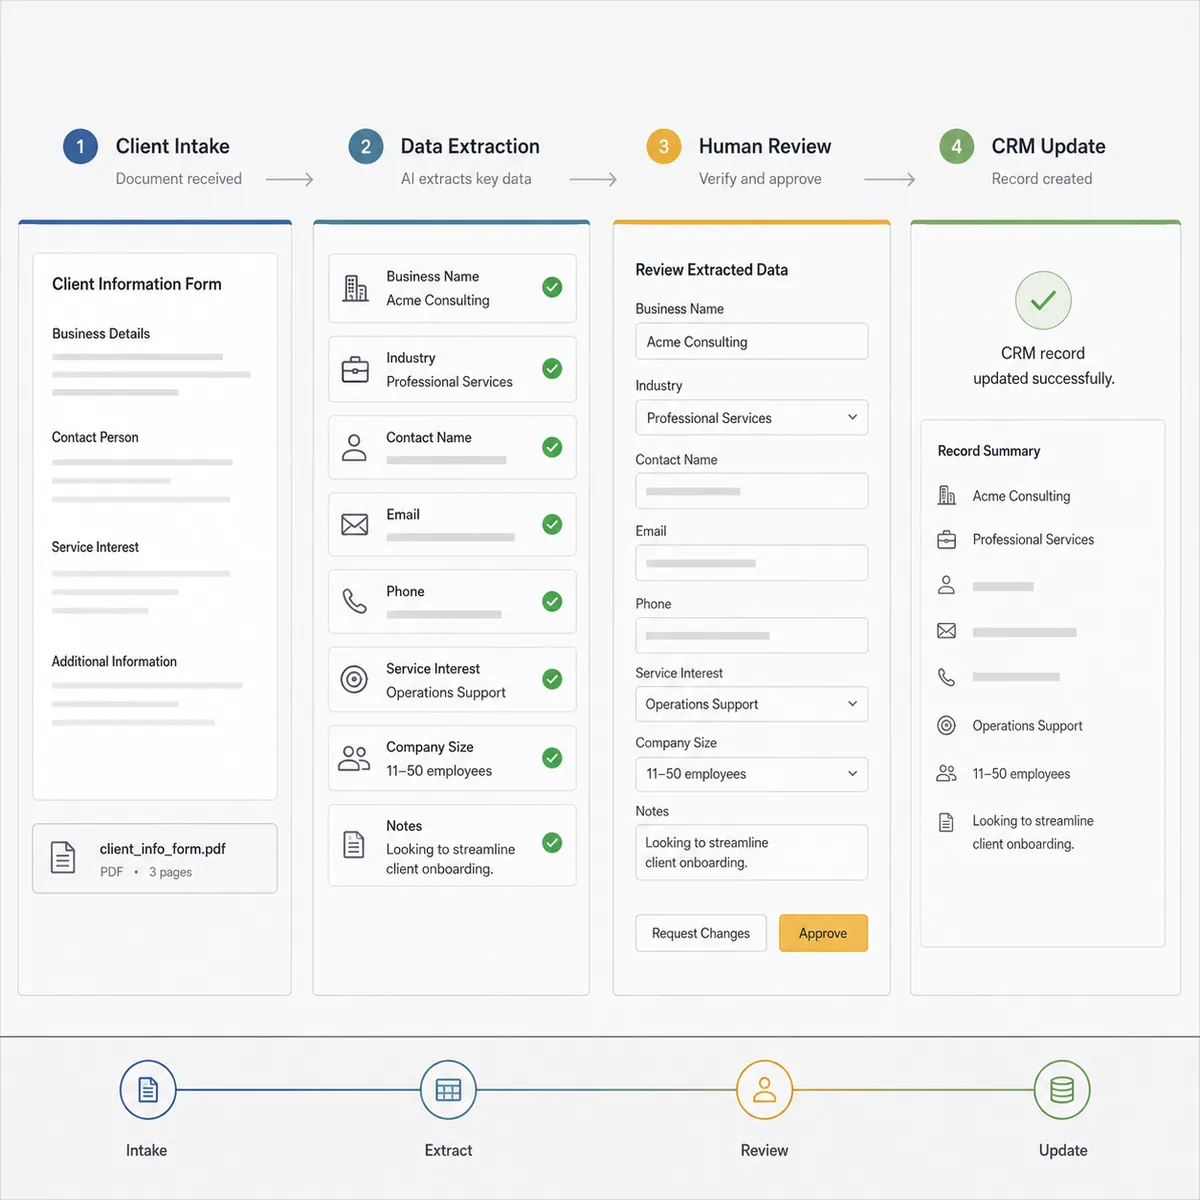Viewport: 1200px width, 1200px height.
Task: Click the Phone input in Review form
Action: pyautogui.click(x=752, y=635)
